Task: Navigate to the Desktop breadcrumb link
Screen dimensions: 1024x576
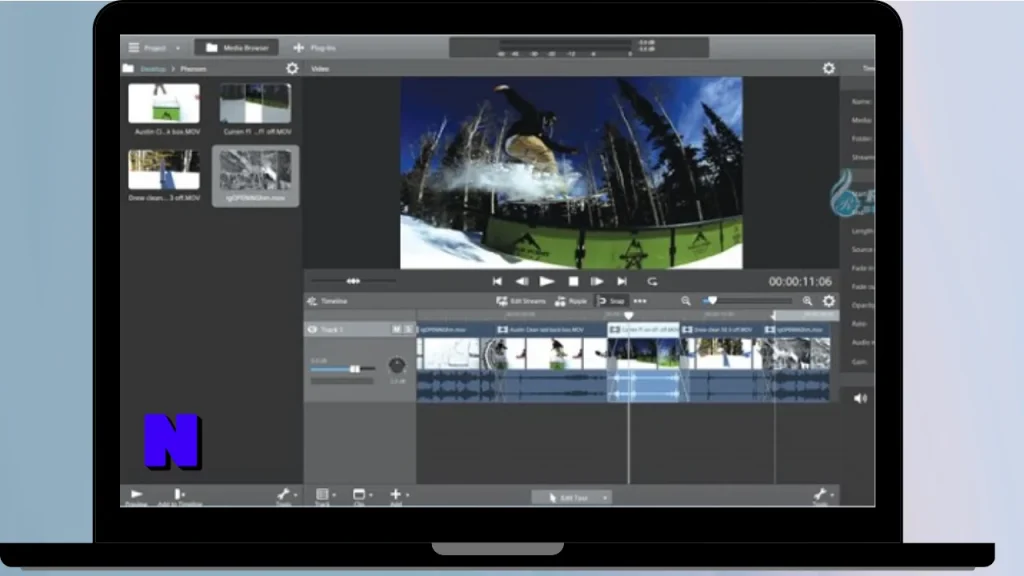Action: tap(153, 69)
